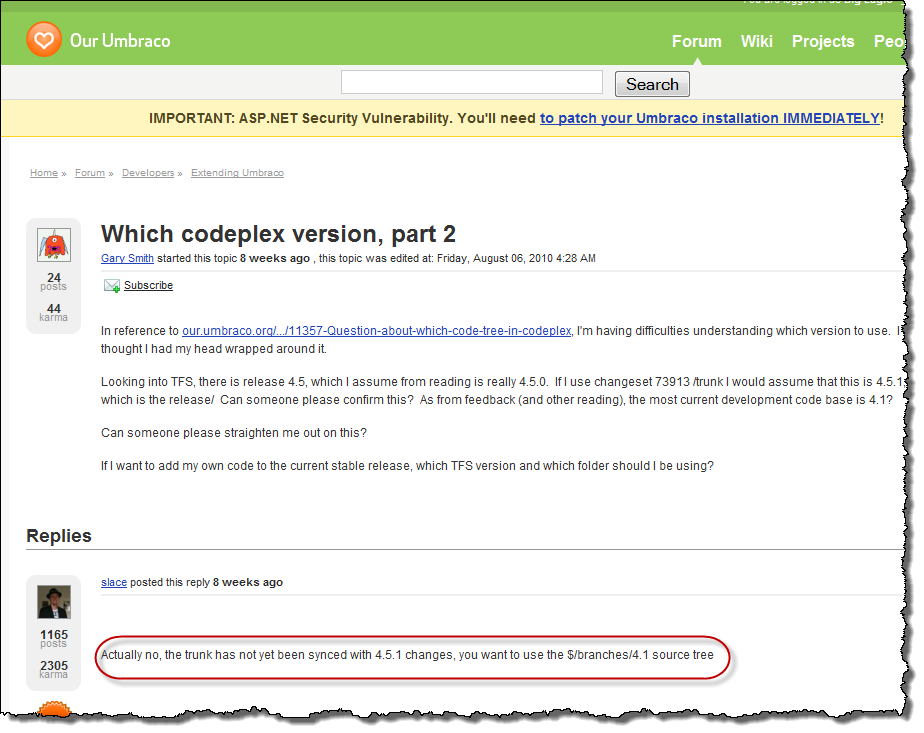Click Gary Smith's '24 posts' count
This screenshot has width=924, height=733.
tap(54, 281)
